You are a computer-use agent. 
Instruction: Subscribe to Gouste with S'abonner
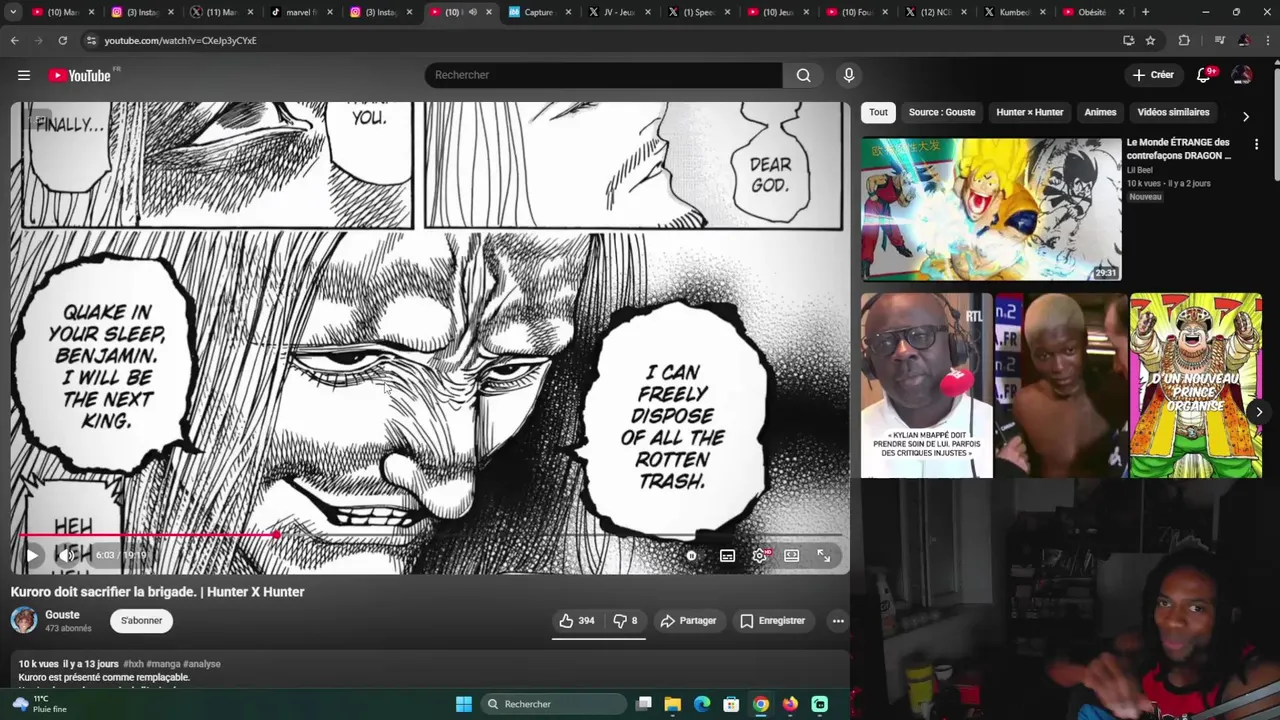click(x=141, y=621)
